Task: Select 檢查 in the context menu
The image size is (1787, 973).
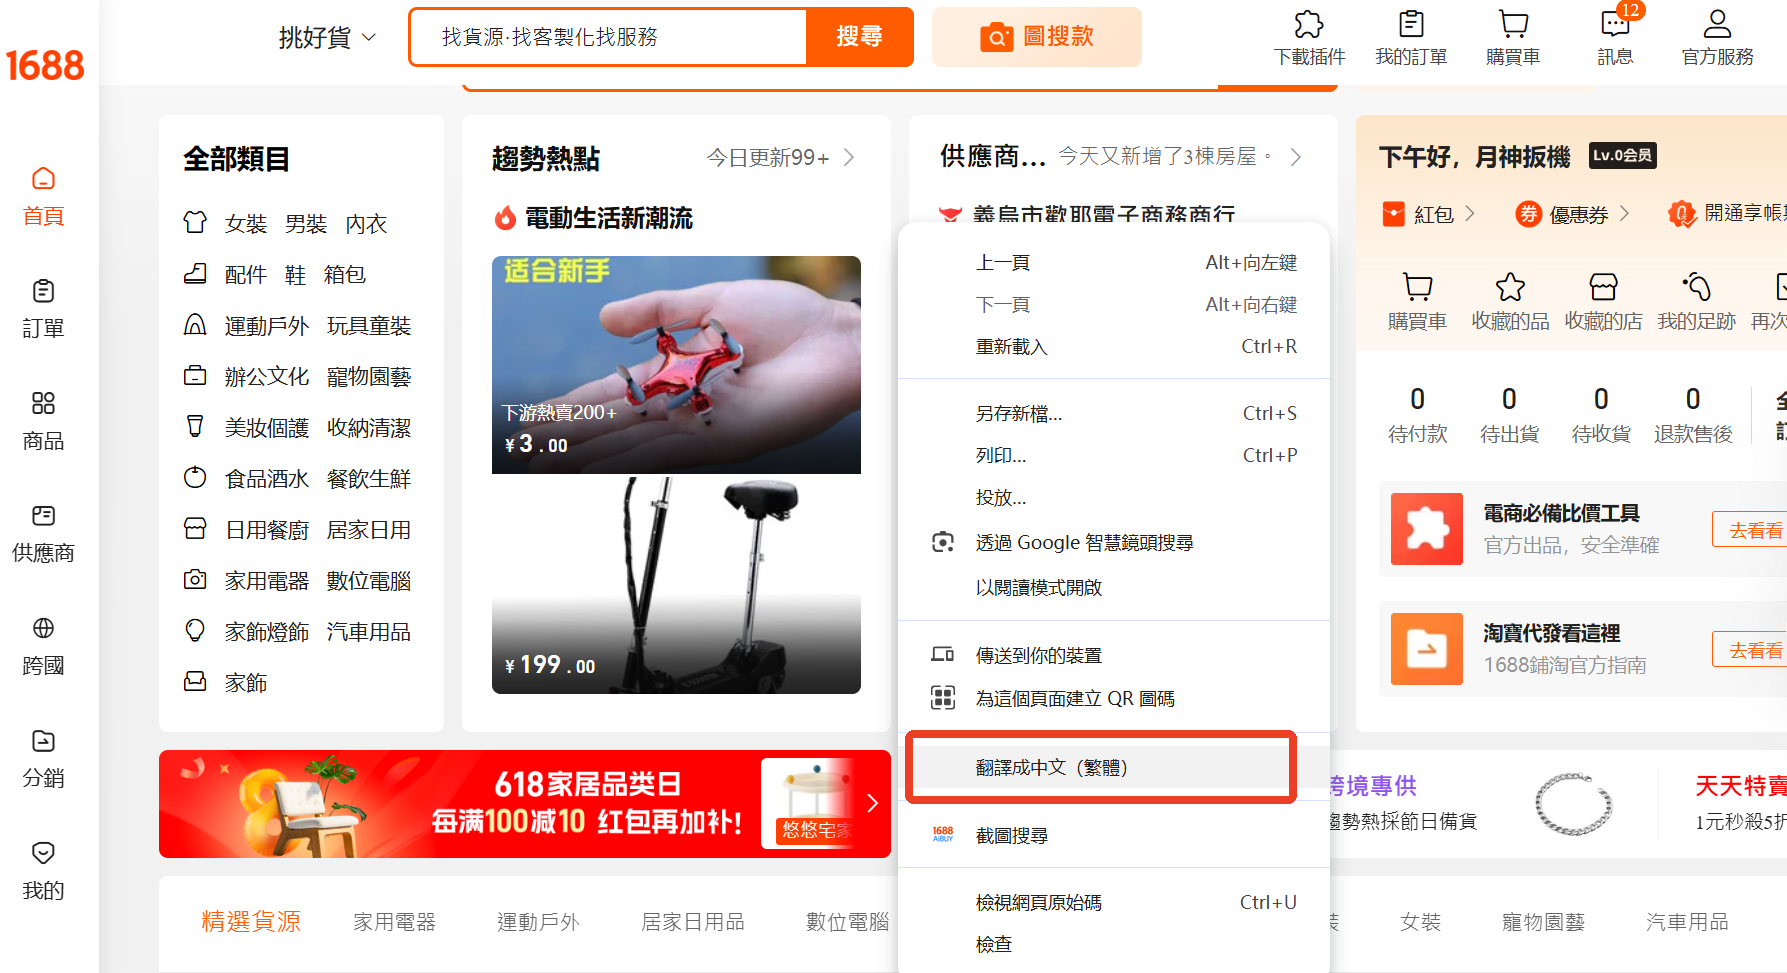Action: pos(1114,945)
